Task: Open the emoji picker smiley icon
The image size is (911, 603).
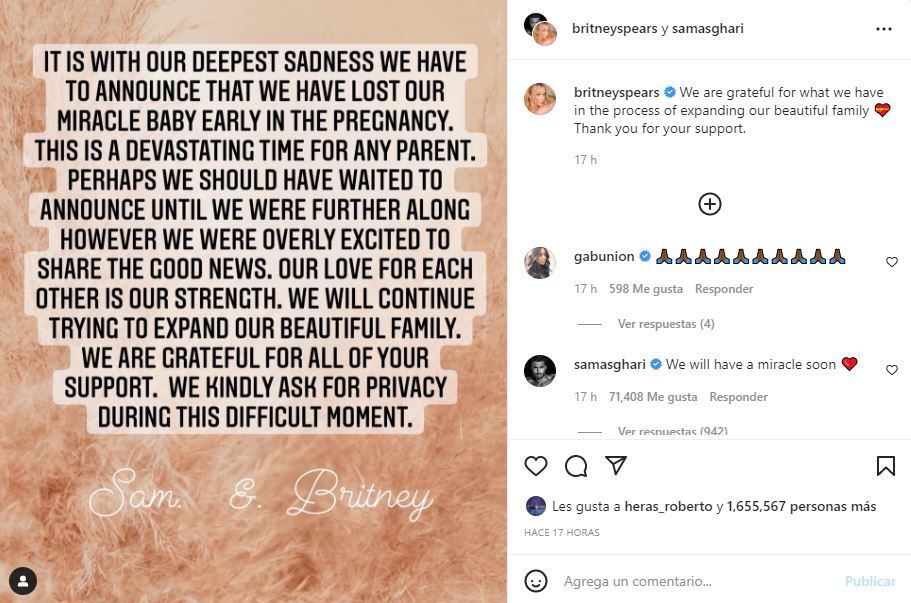Action: click(536, 581)
